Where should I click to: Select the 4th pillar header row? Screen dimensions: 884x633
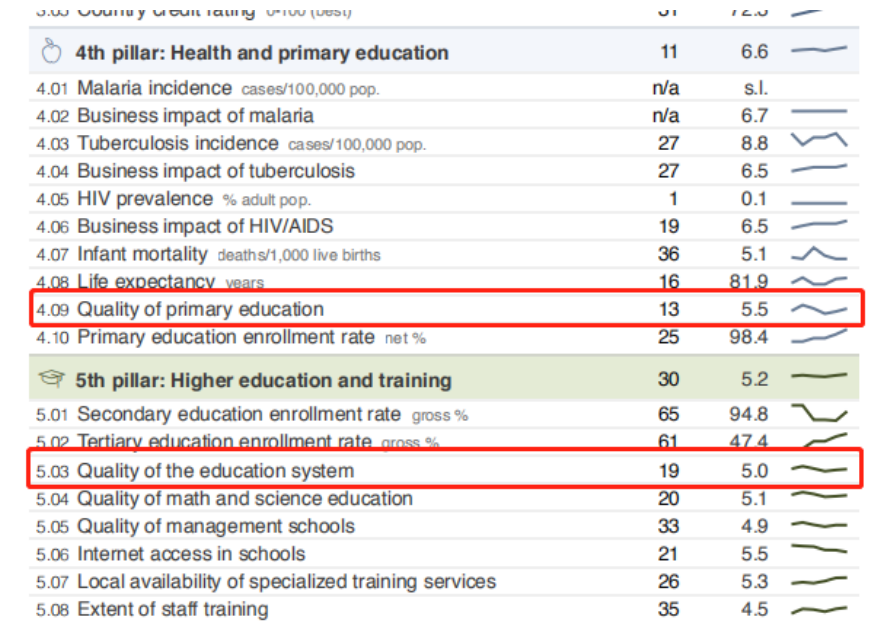[x=444, y=51]
